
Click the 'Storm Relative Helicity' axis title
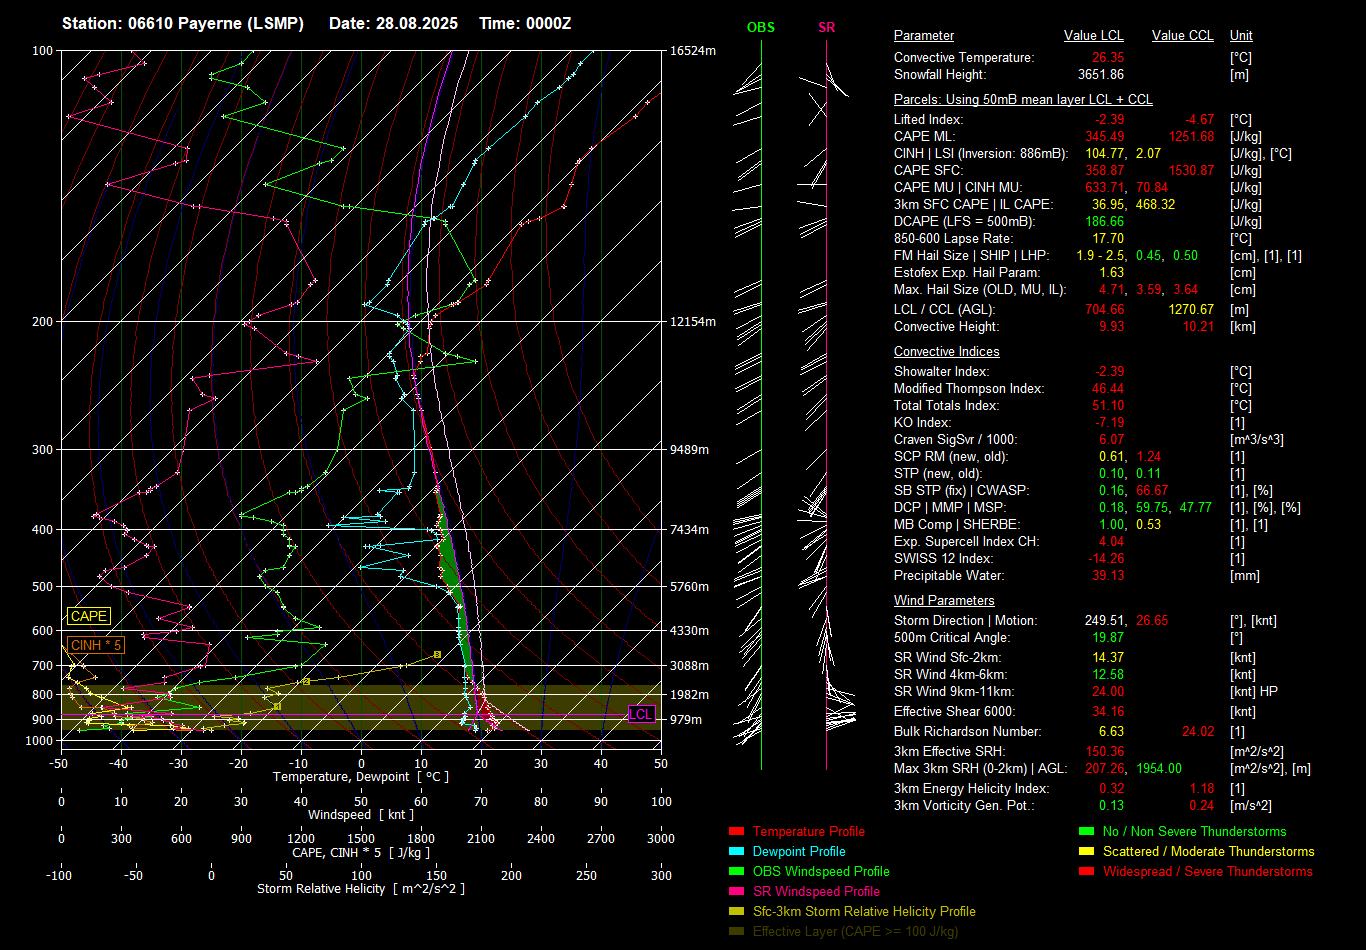[x=360, y=889]
